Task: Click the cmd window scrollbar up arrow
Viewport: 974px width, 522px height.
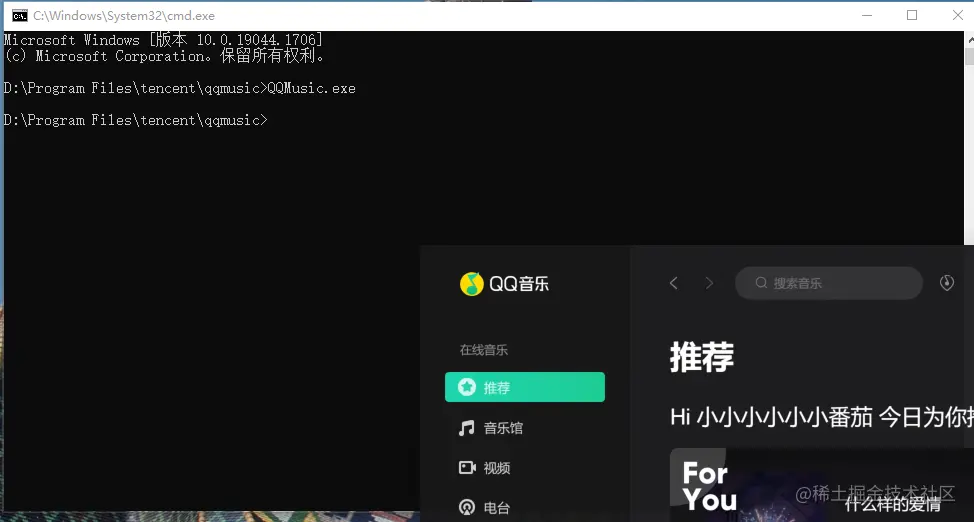Action: (x=969, y=39)
